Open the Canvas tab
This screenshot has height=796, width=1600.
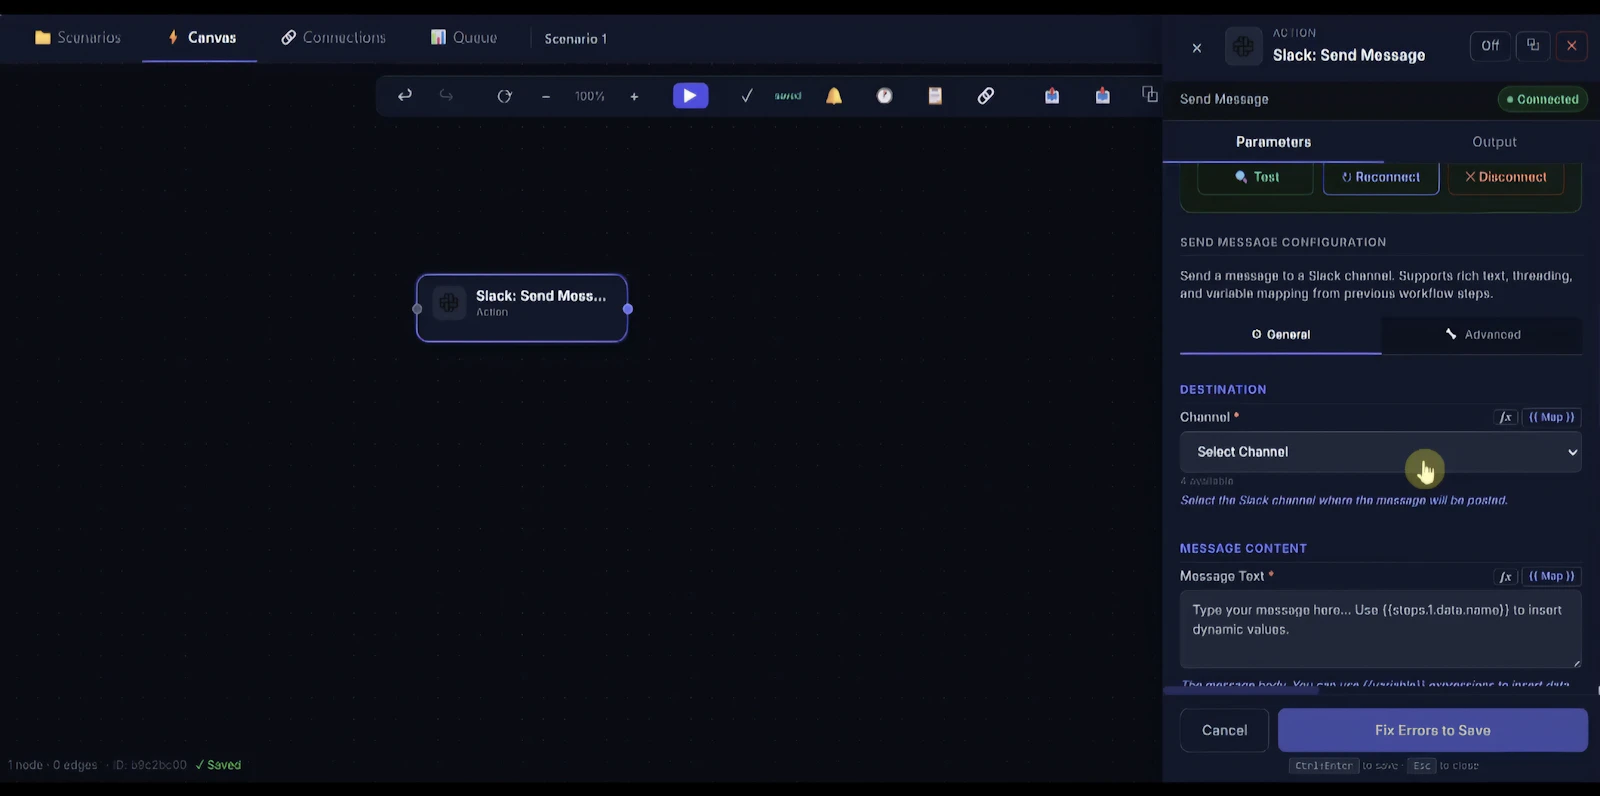(201, 37)
